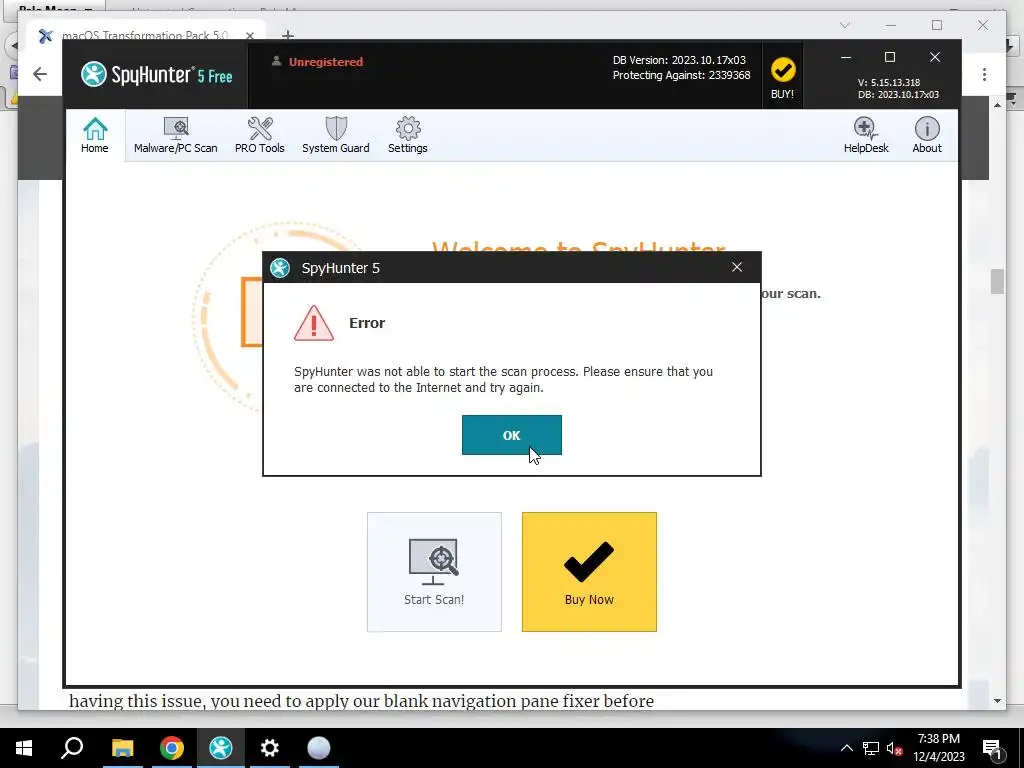Close the SpyHunter main window

935,57
